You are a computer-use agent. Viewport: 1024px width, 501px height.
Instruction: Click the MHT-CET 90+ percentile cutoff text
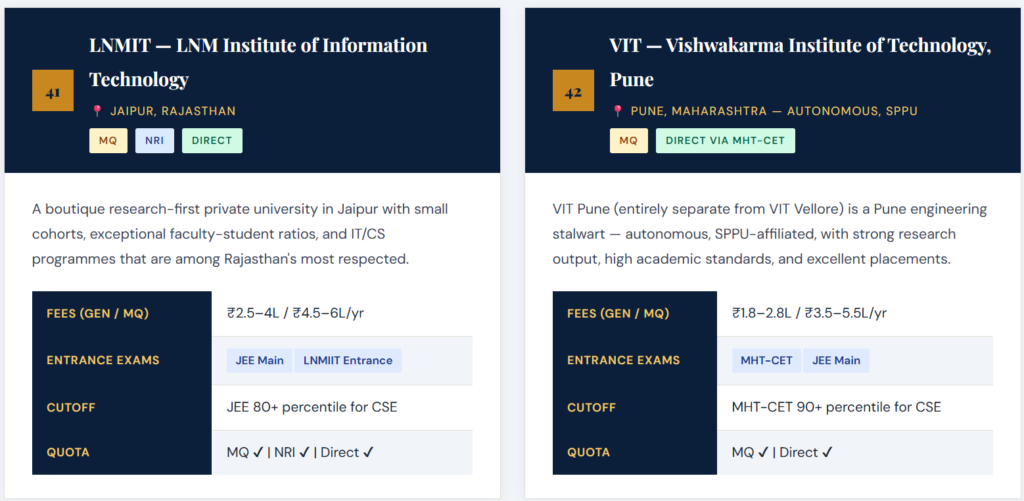[x=836, y=407]
